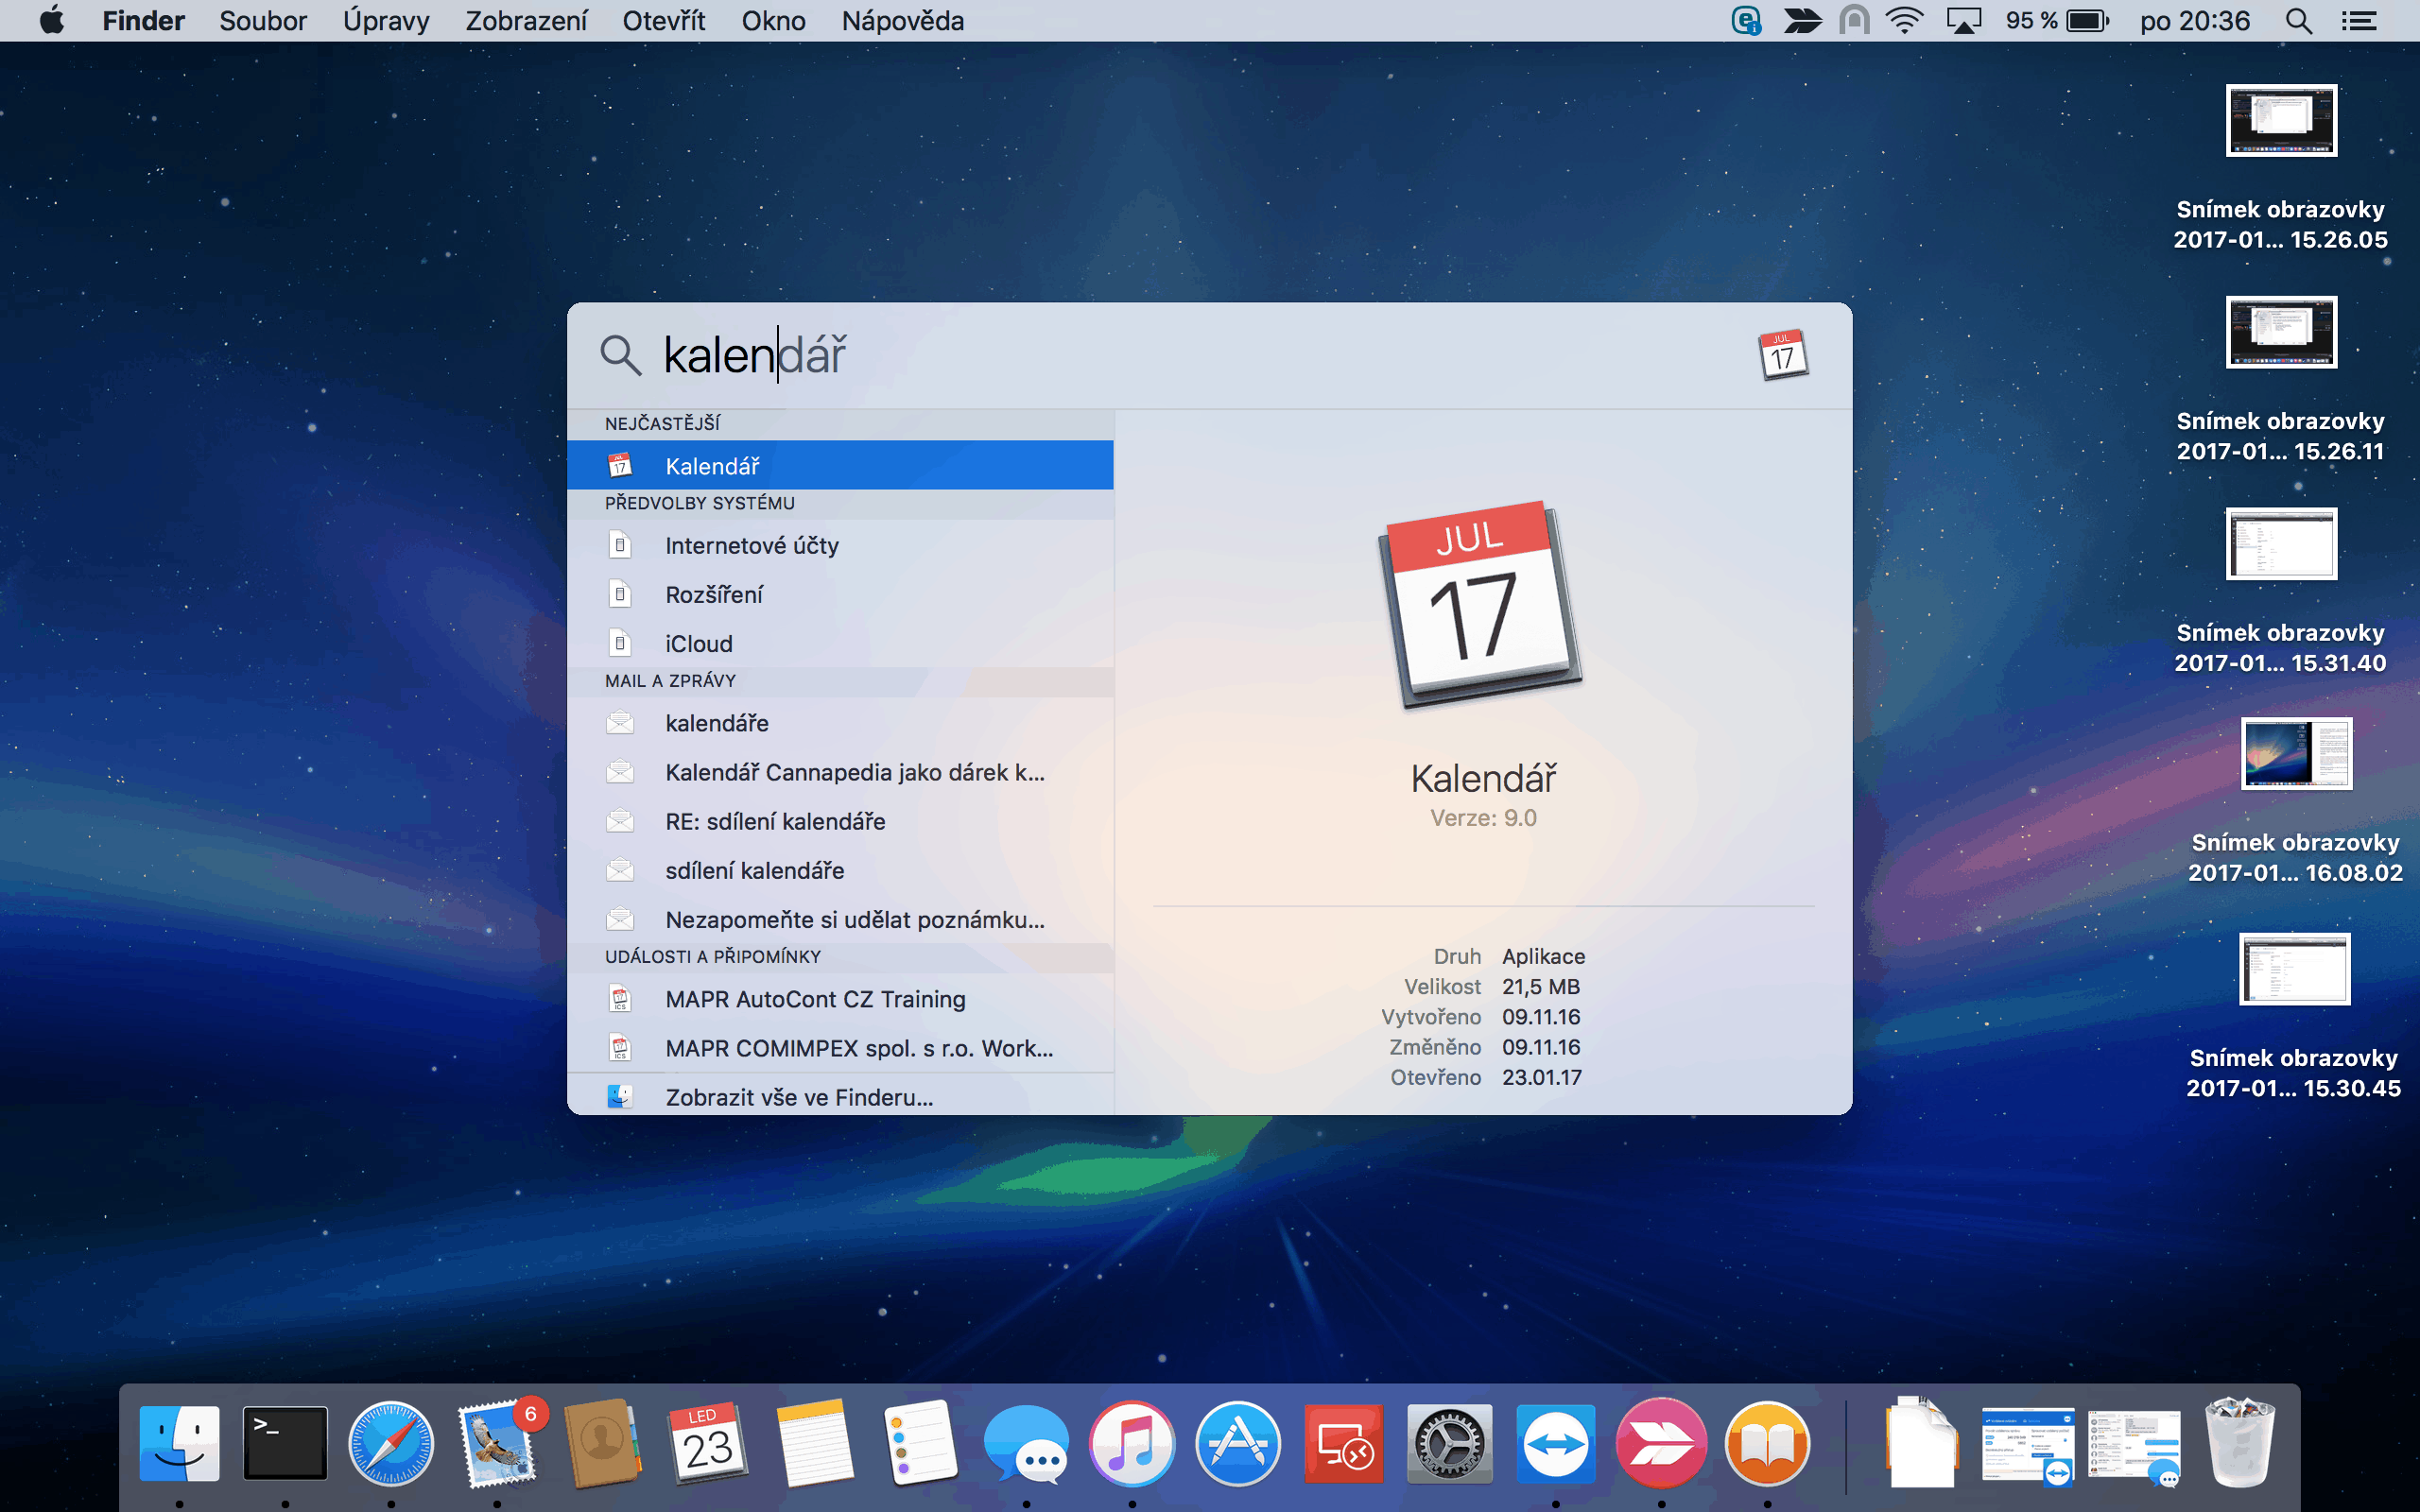The width and height of the screenshot is (2420, 1512).
Task: Open Remote Desktop red icon in Dock
Action: [x=1344, y=1443]
